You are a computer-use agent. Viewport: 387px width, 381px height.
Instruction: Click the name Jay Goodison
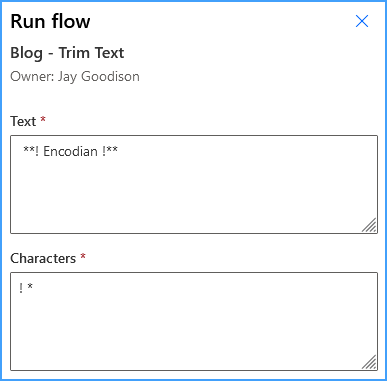pyautogui.click(x=99, y=77)
